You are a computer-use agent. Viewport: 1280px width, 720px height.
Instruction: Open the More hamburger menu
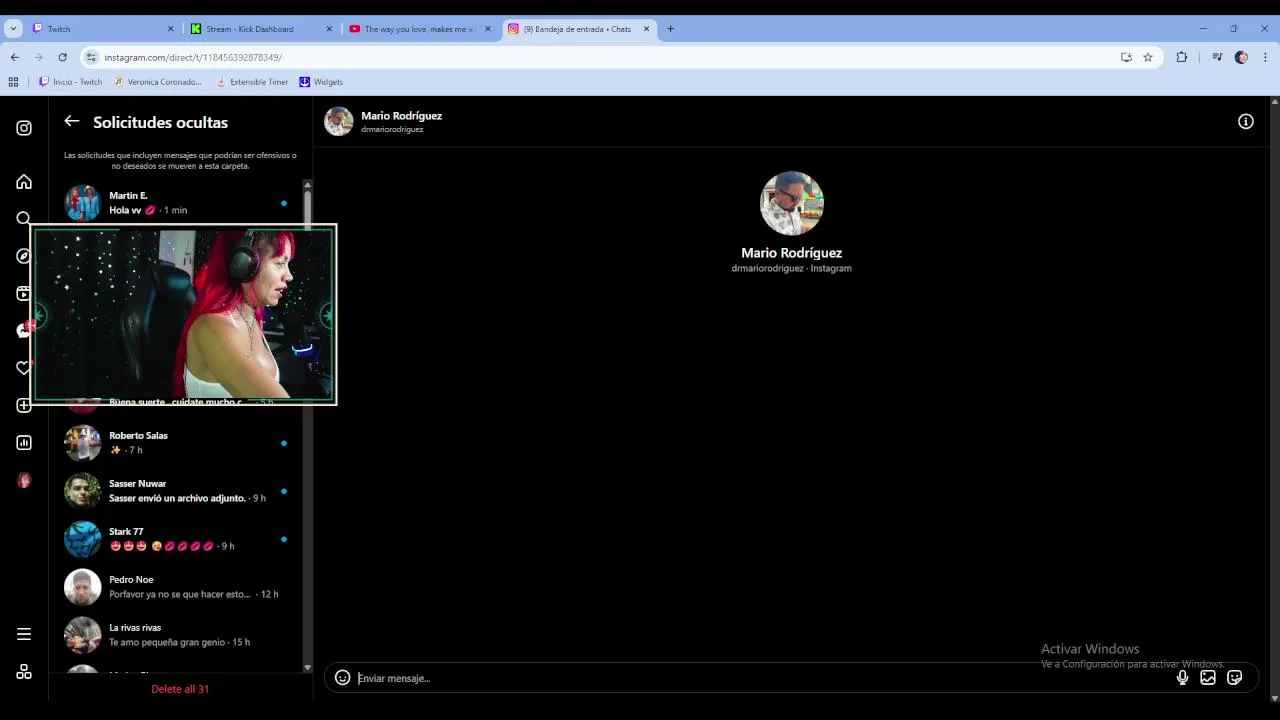[24, 634]
